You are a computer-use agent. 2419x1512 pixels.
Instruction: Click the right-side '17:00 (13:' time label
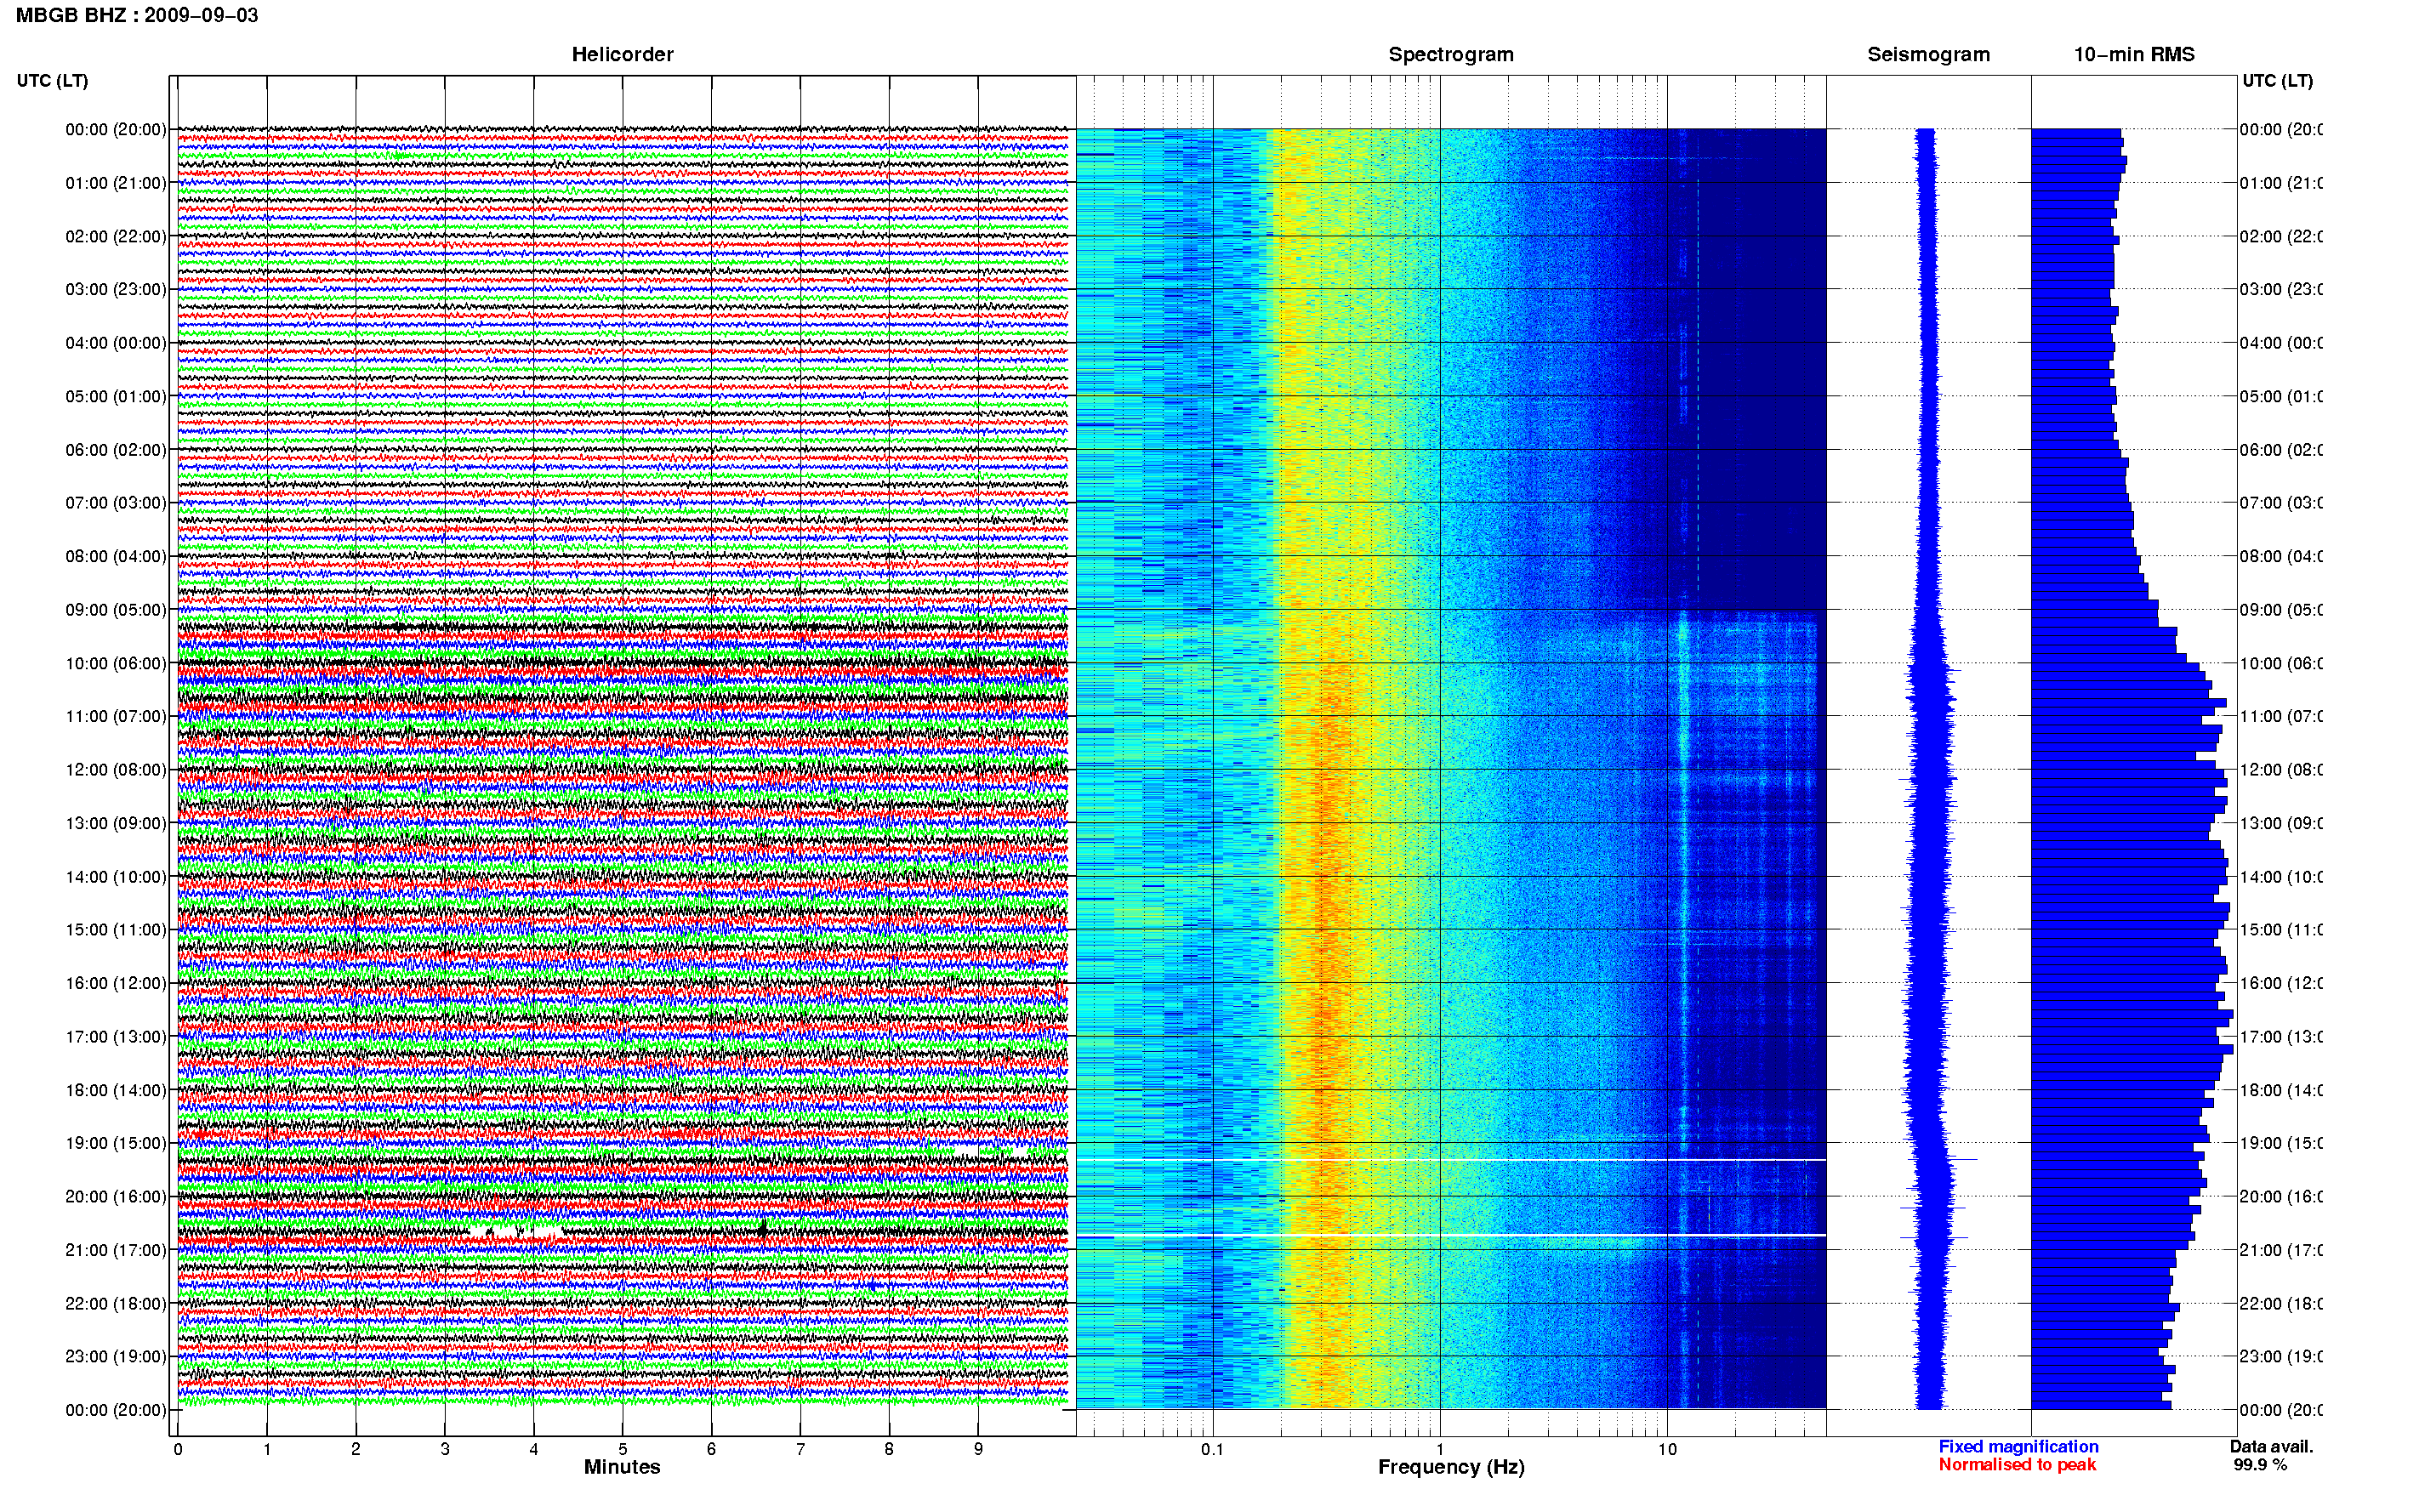(x=2280, y=1037)
